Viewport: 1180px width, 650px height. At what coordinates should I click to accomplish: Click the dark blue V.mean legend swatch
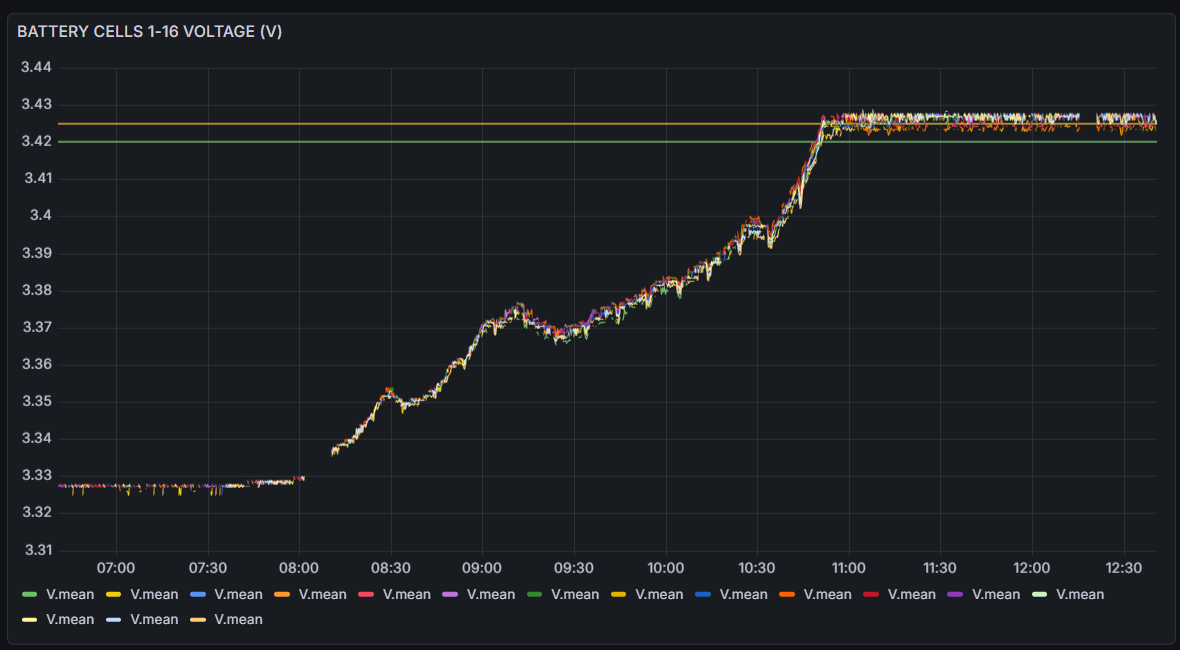click(x=702, y=595)
